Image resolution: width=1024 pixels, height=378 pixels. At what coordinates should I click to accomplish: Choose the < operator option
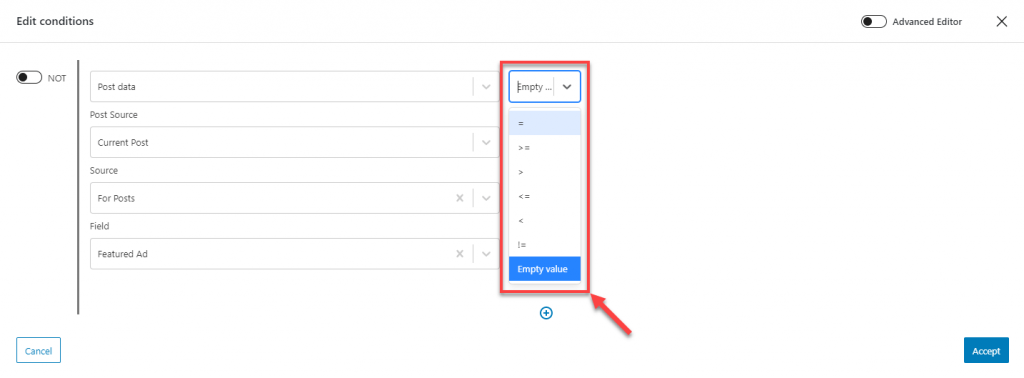(x=545, y=221)
